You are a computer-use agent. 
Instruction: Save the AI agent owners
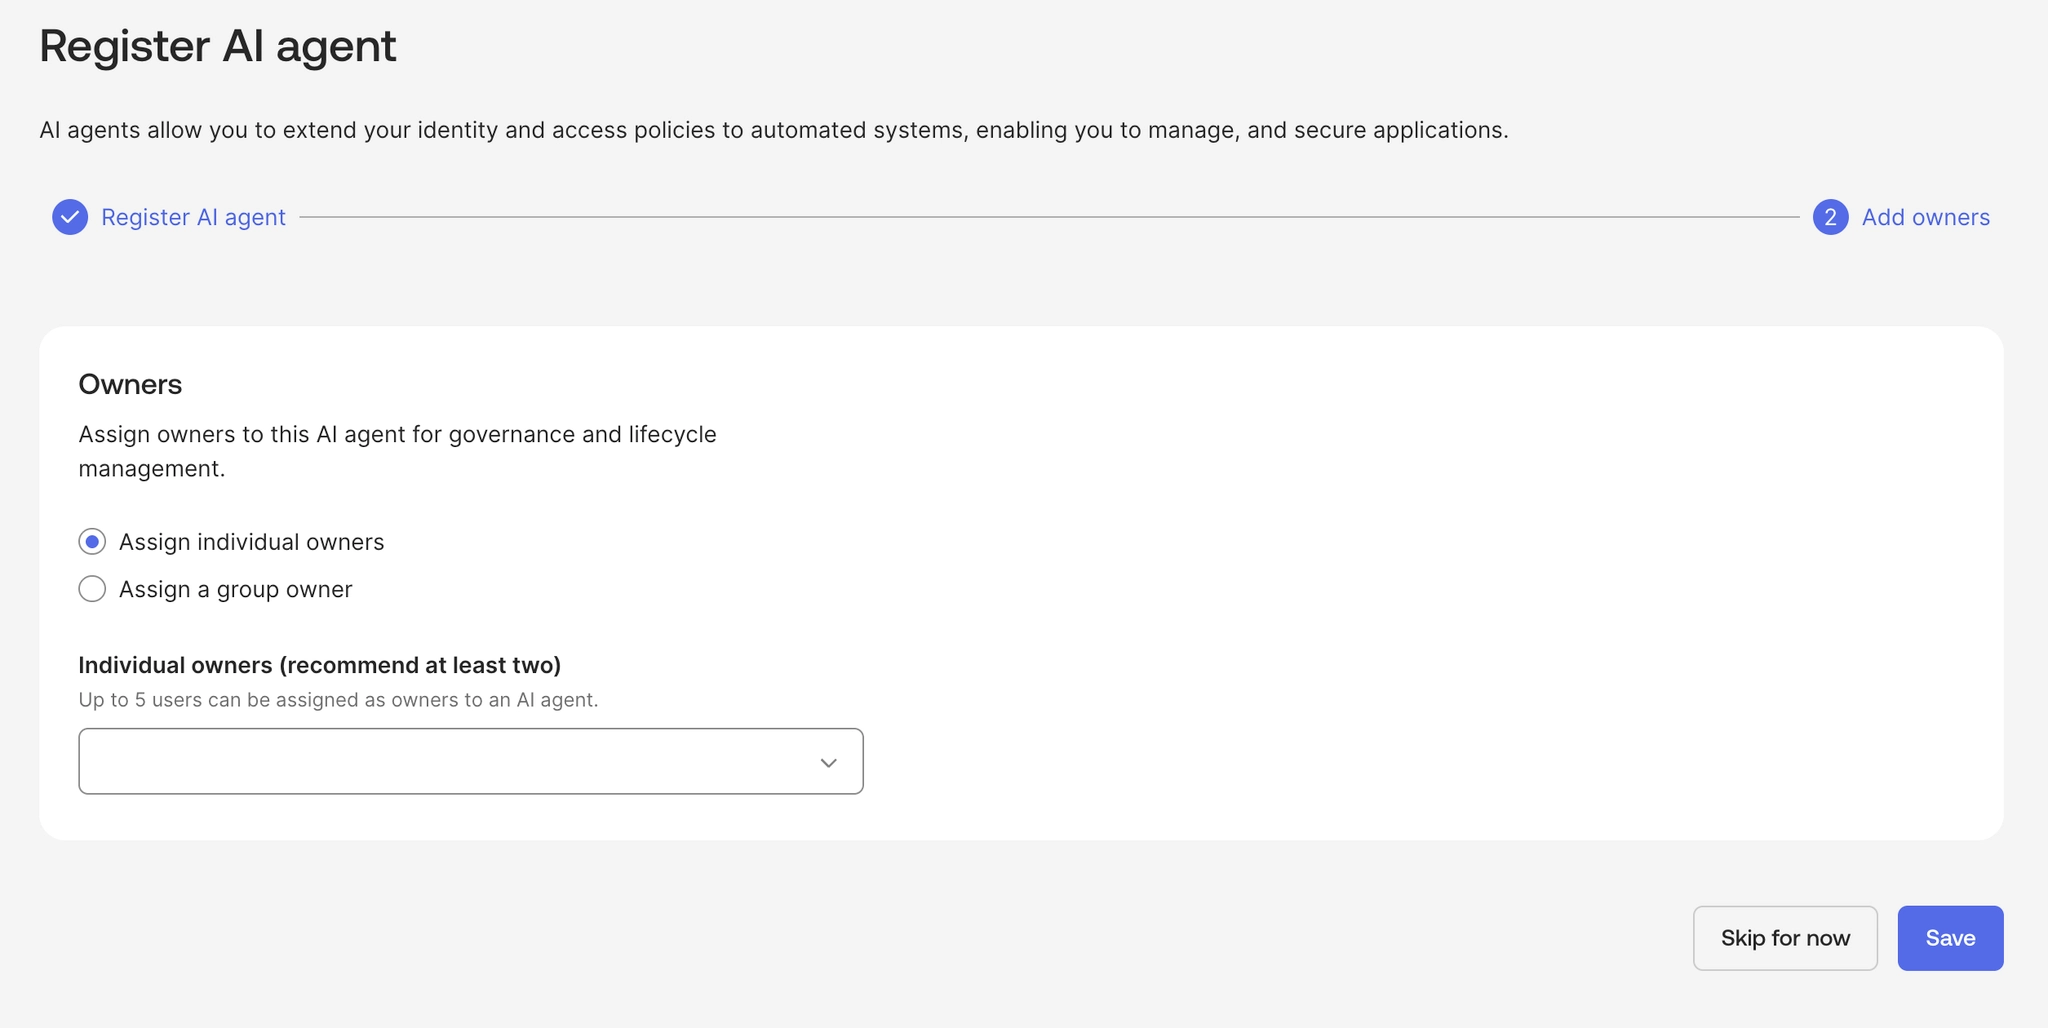pyautogui.click(x=1950, y=938)
